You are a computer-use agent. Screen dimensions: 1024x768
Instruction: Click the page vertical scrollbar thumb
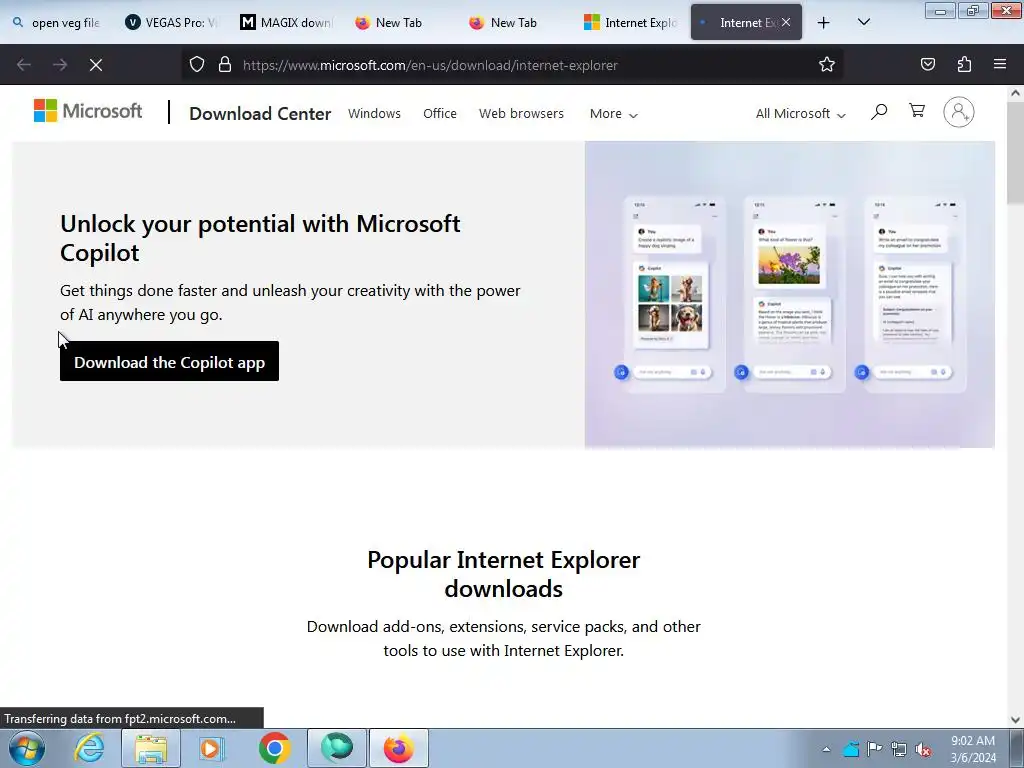pos(1016,154)
